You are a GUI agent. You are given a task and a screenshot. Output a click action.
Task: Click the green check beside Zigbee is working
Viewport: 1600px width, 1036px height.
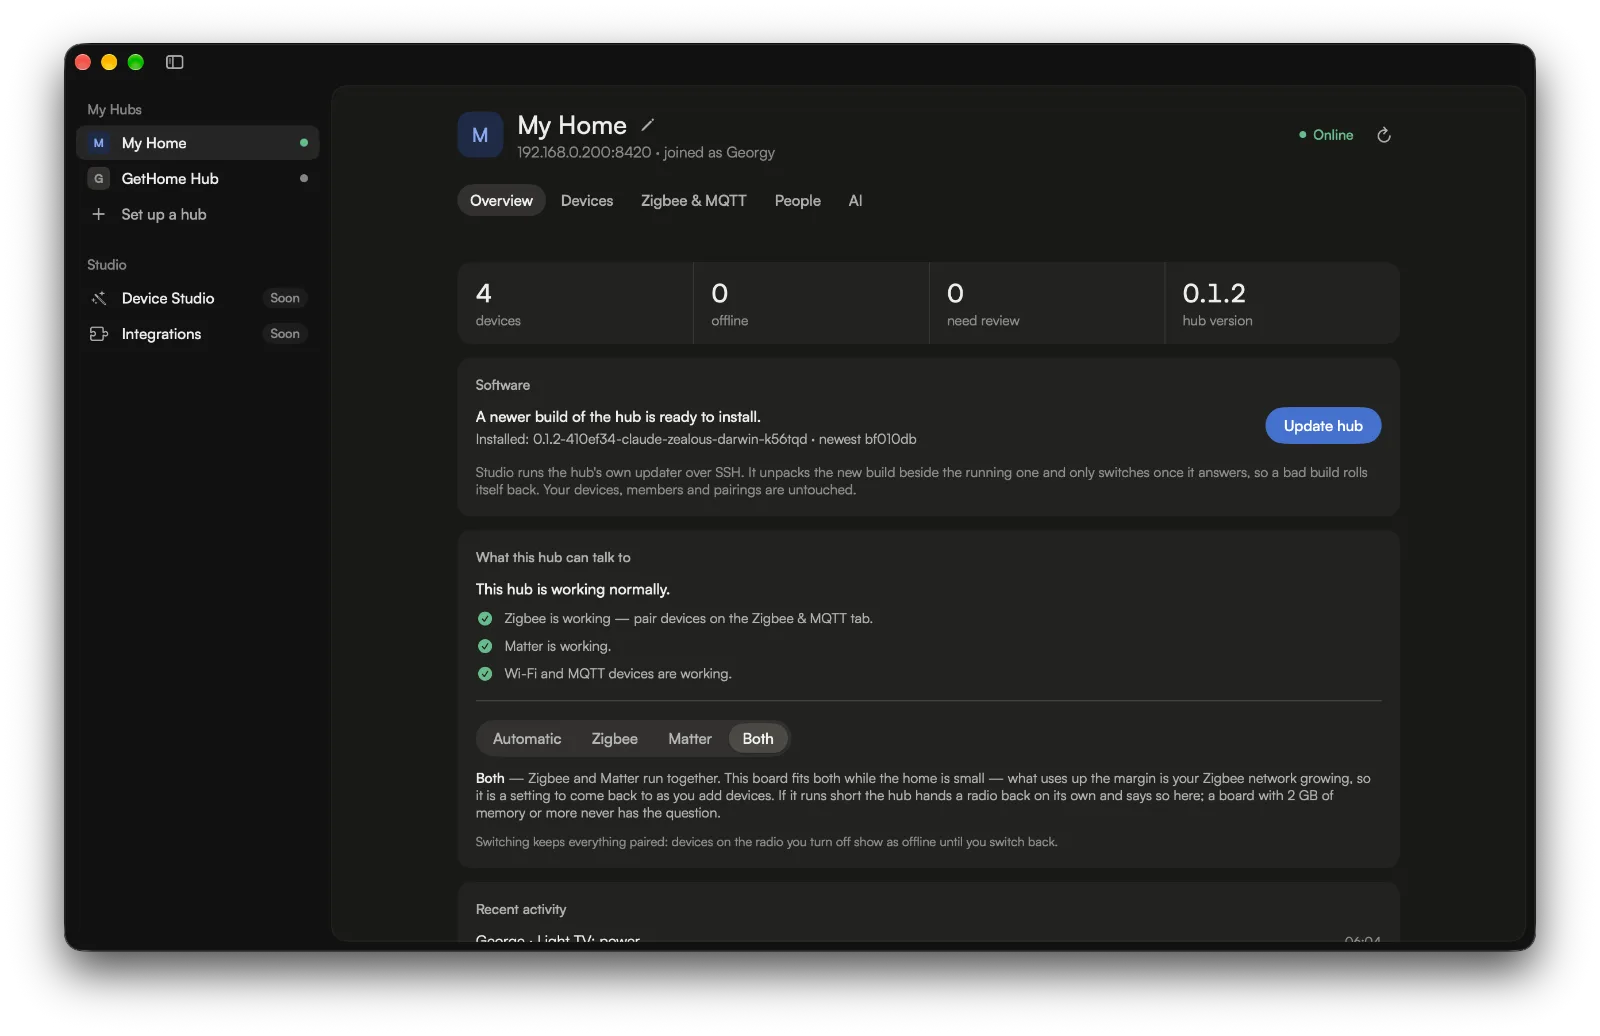coord(485,619)
